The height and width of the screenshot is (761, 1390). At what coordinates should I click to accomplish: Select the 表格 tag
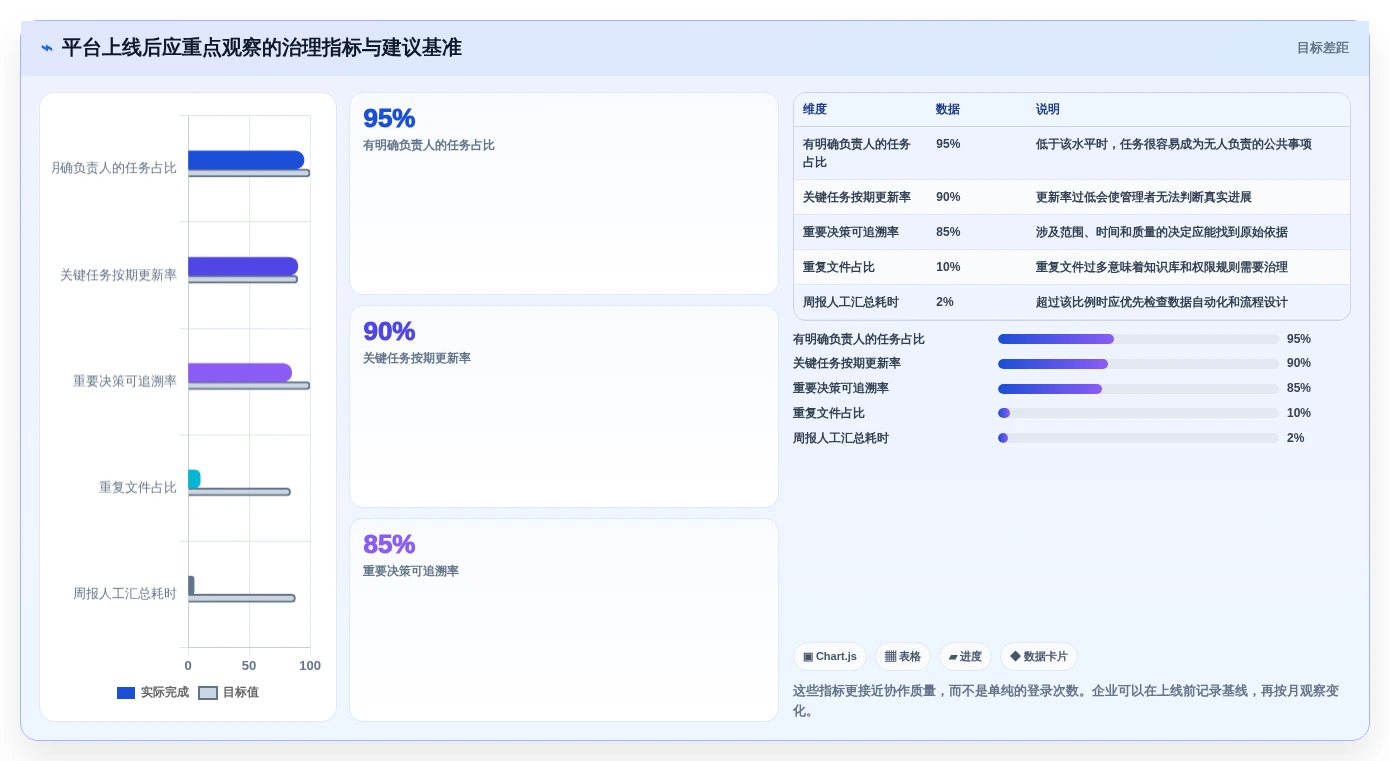(903, 656)
